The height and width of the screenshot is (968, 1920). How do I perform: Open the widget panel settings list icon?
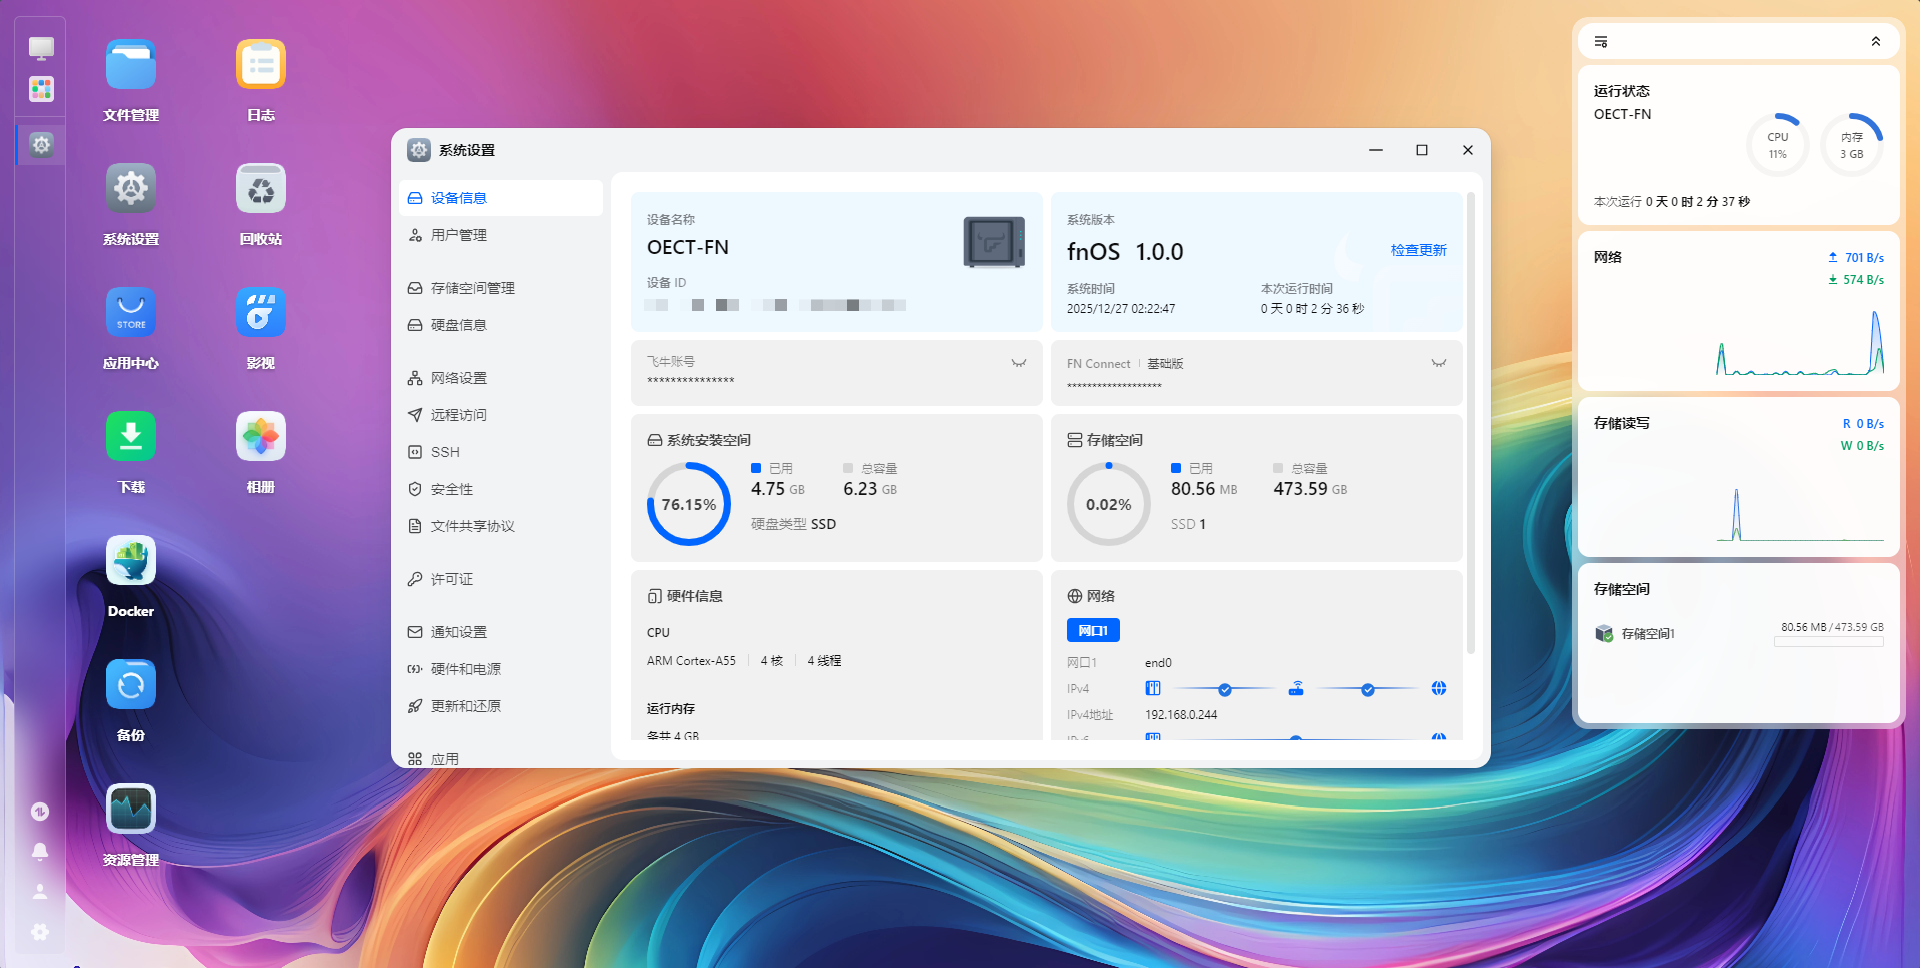click(x=1601, y=42)
